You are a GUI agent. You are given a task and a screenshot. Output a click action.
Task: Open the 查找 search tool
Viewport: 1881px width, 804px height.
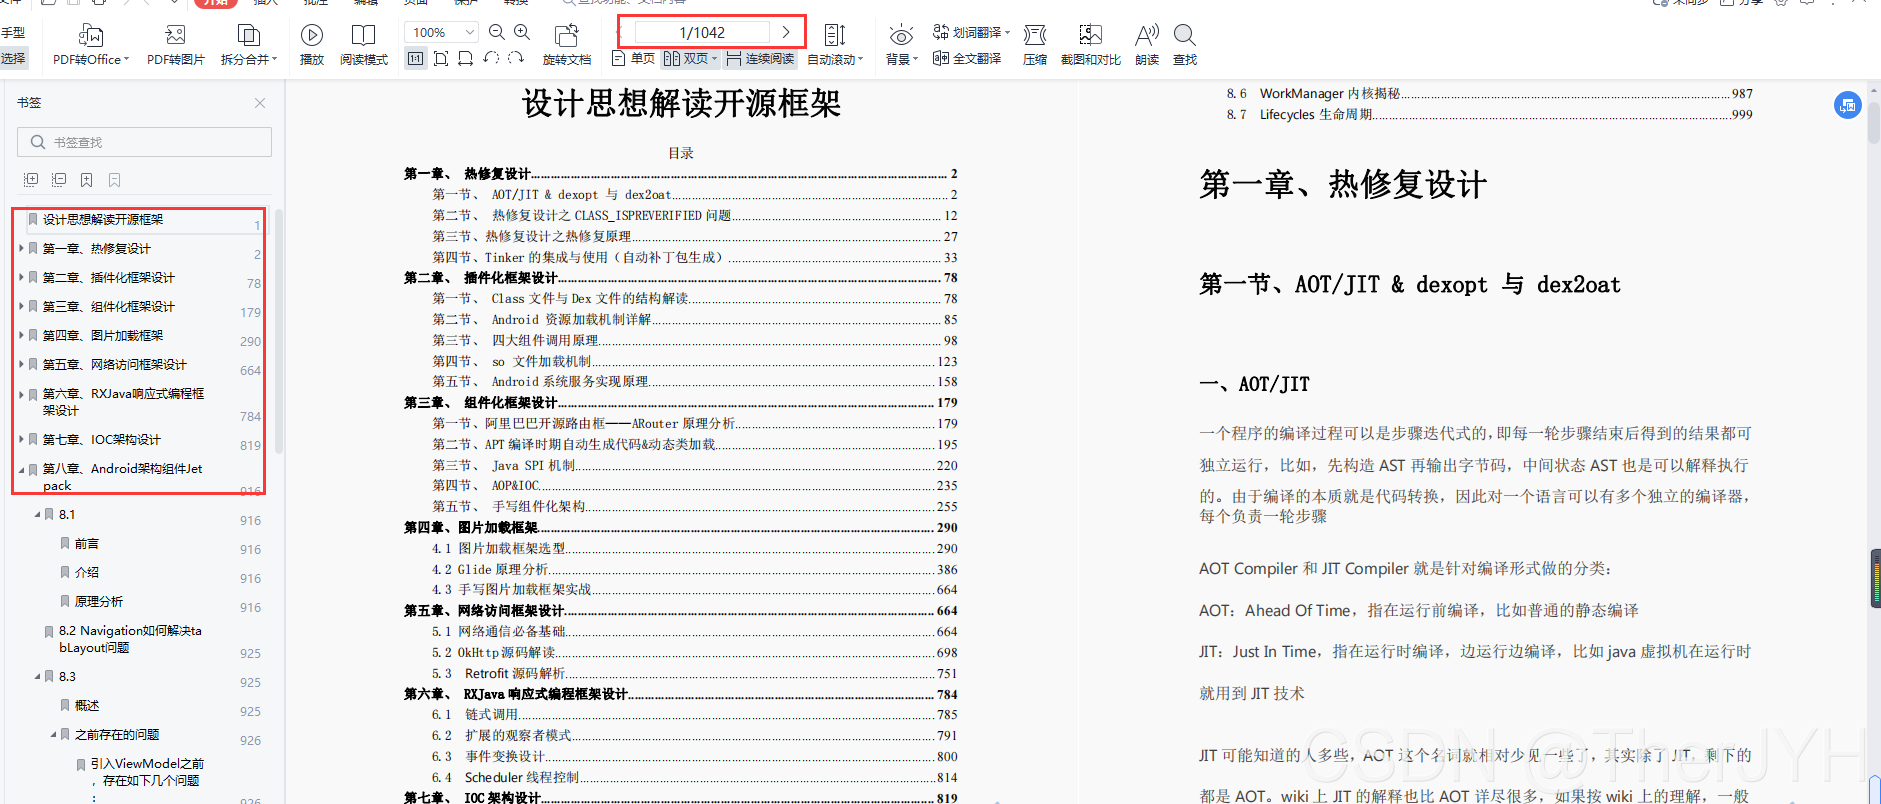1185,36
